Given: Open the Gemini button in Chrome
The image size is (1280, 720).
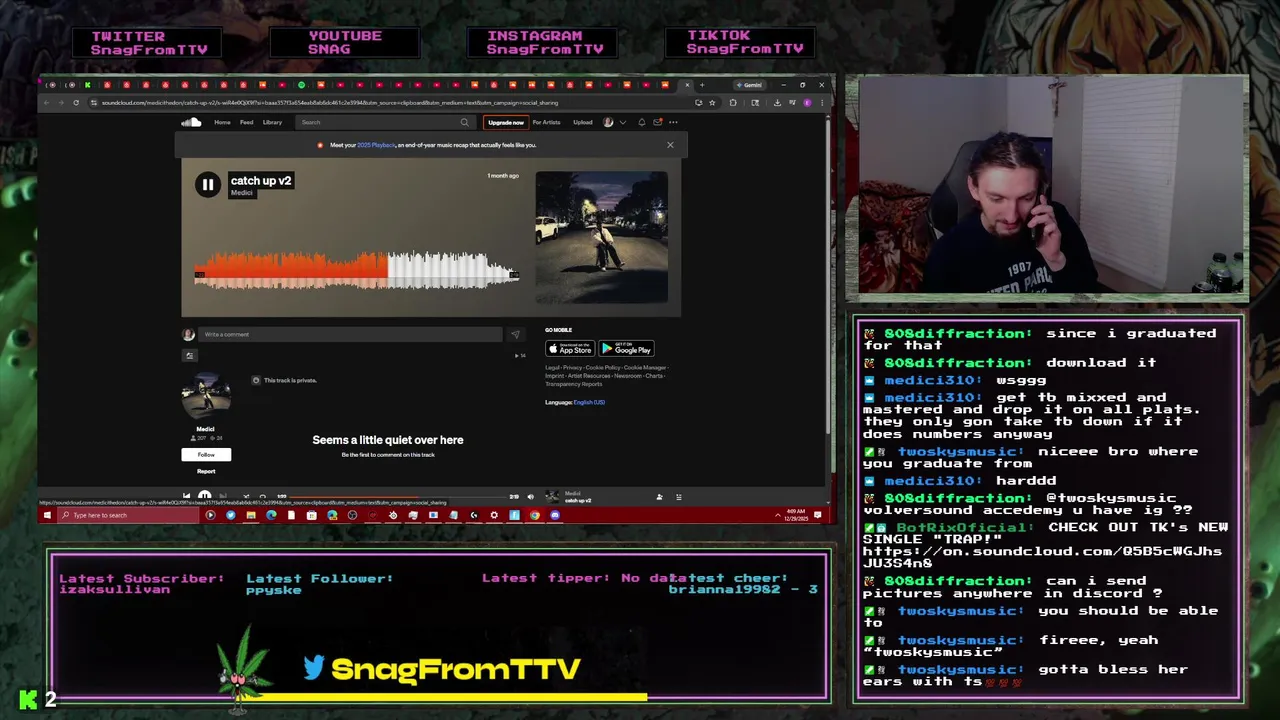Looking at the screenshot, I should 750,85.
